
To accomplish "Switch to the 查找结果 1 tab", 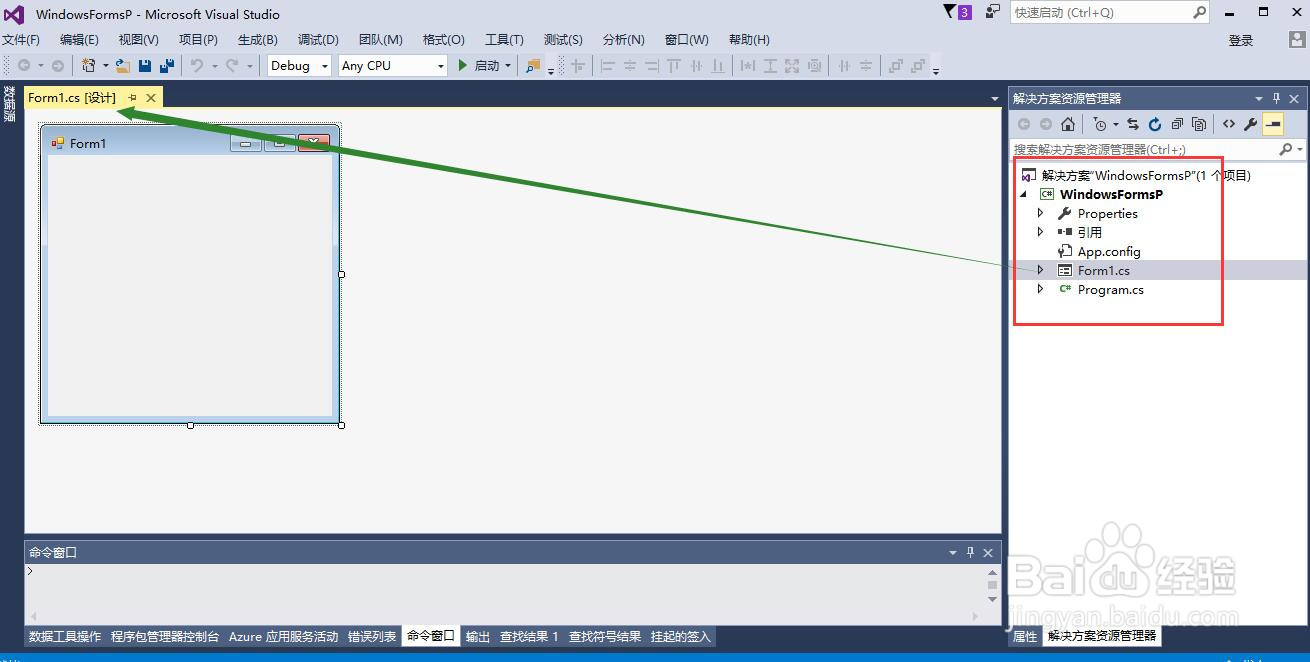I will [529, 636].
